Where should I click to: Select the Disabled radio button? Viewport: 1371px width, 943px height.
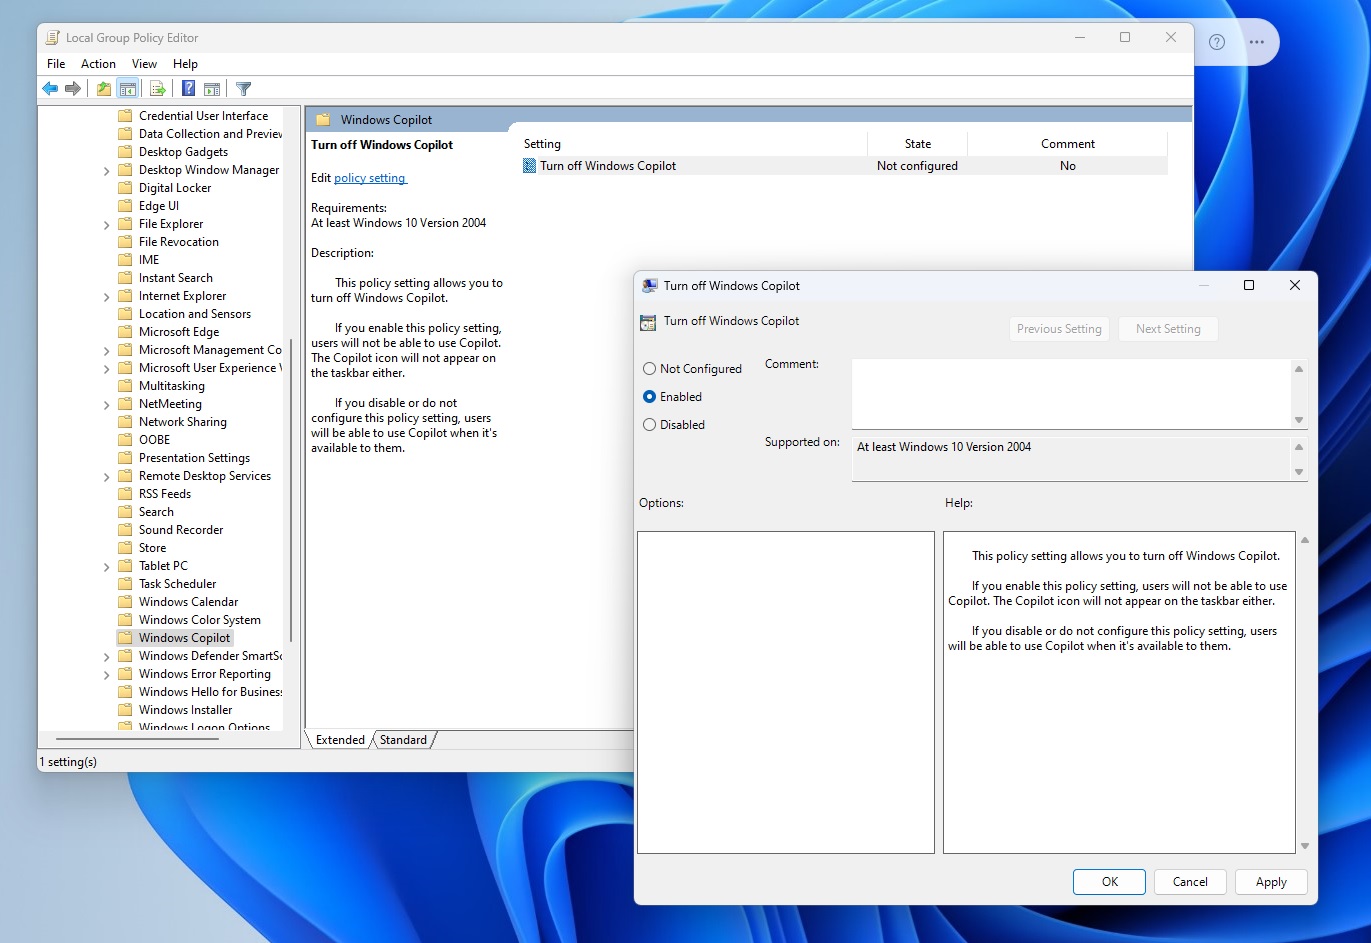coord(650,424)
